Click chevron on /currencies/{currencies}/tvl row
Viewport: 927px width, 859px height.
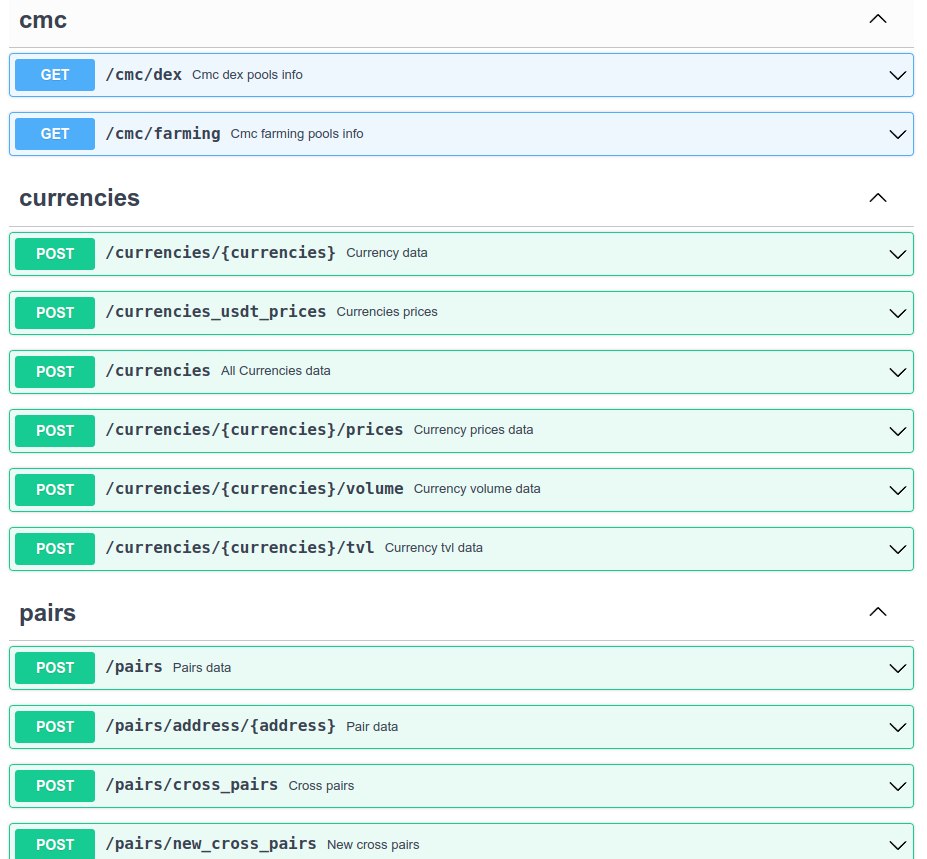tap(897, 549)
